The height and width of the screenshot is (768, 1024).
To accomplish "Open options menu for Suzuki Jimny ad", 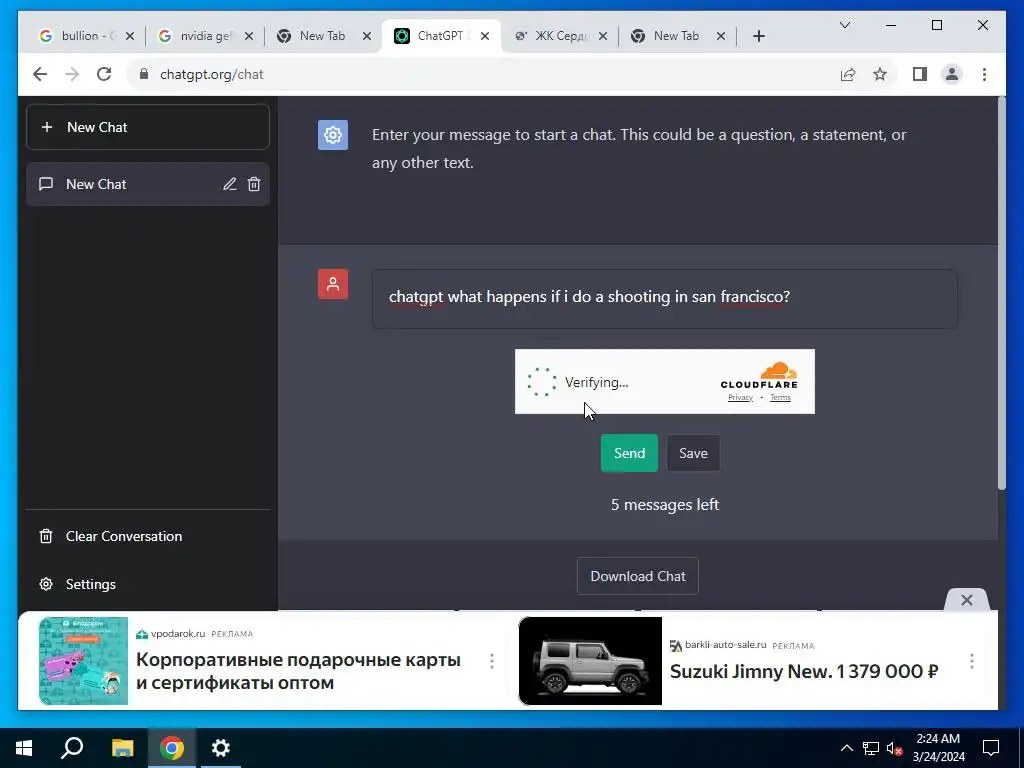I will click(971, 661).
